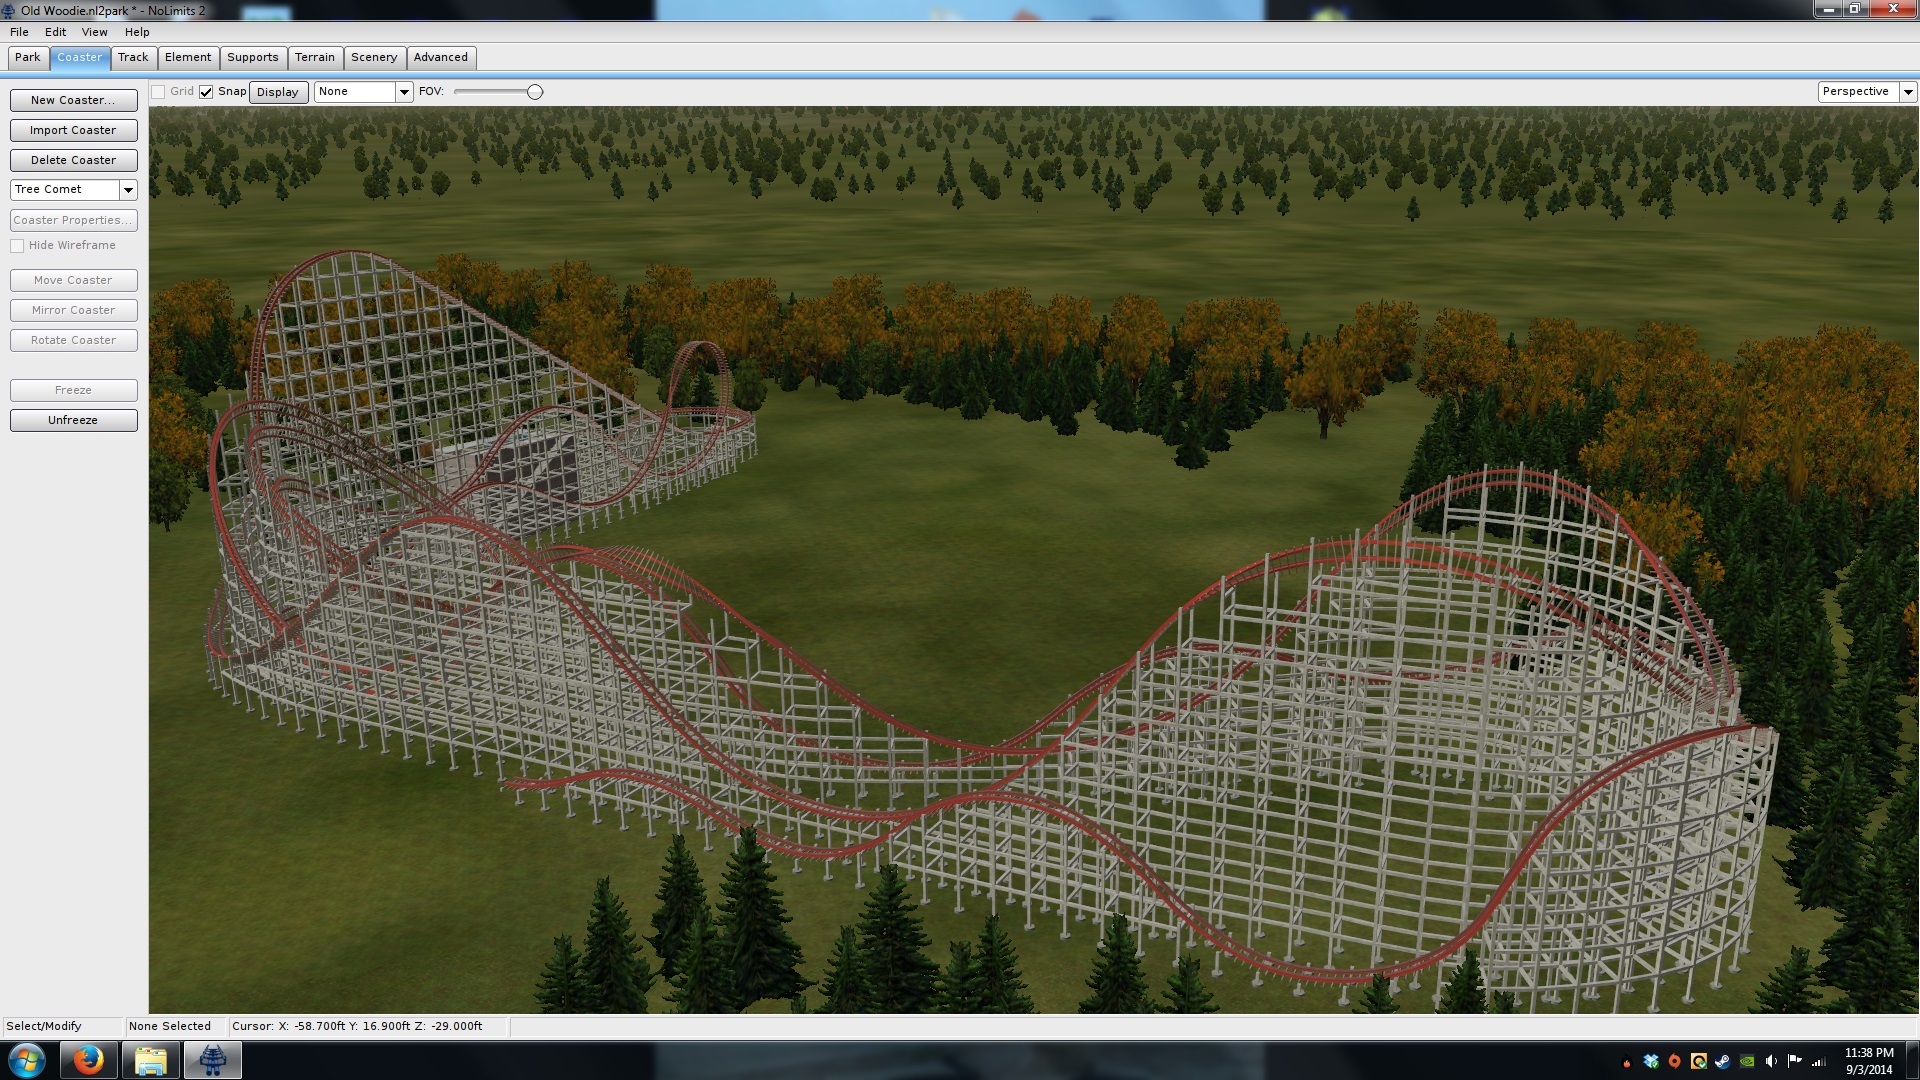
Task: Open Windows Explorer folder in the taskbar
Action: point(150,1060)
